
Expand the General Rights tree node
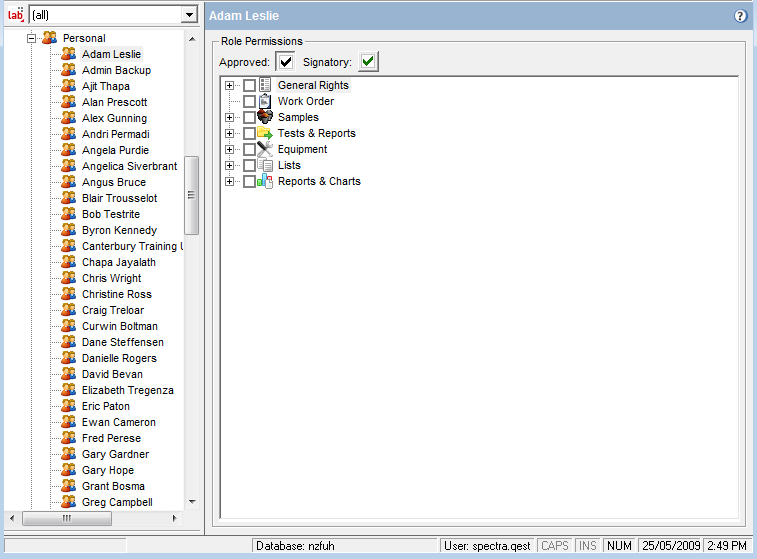(230, 86)
